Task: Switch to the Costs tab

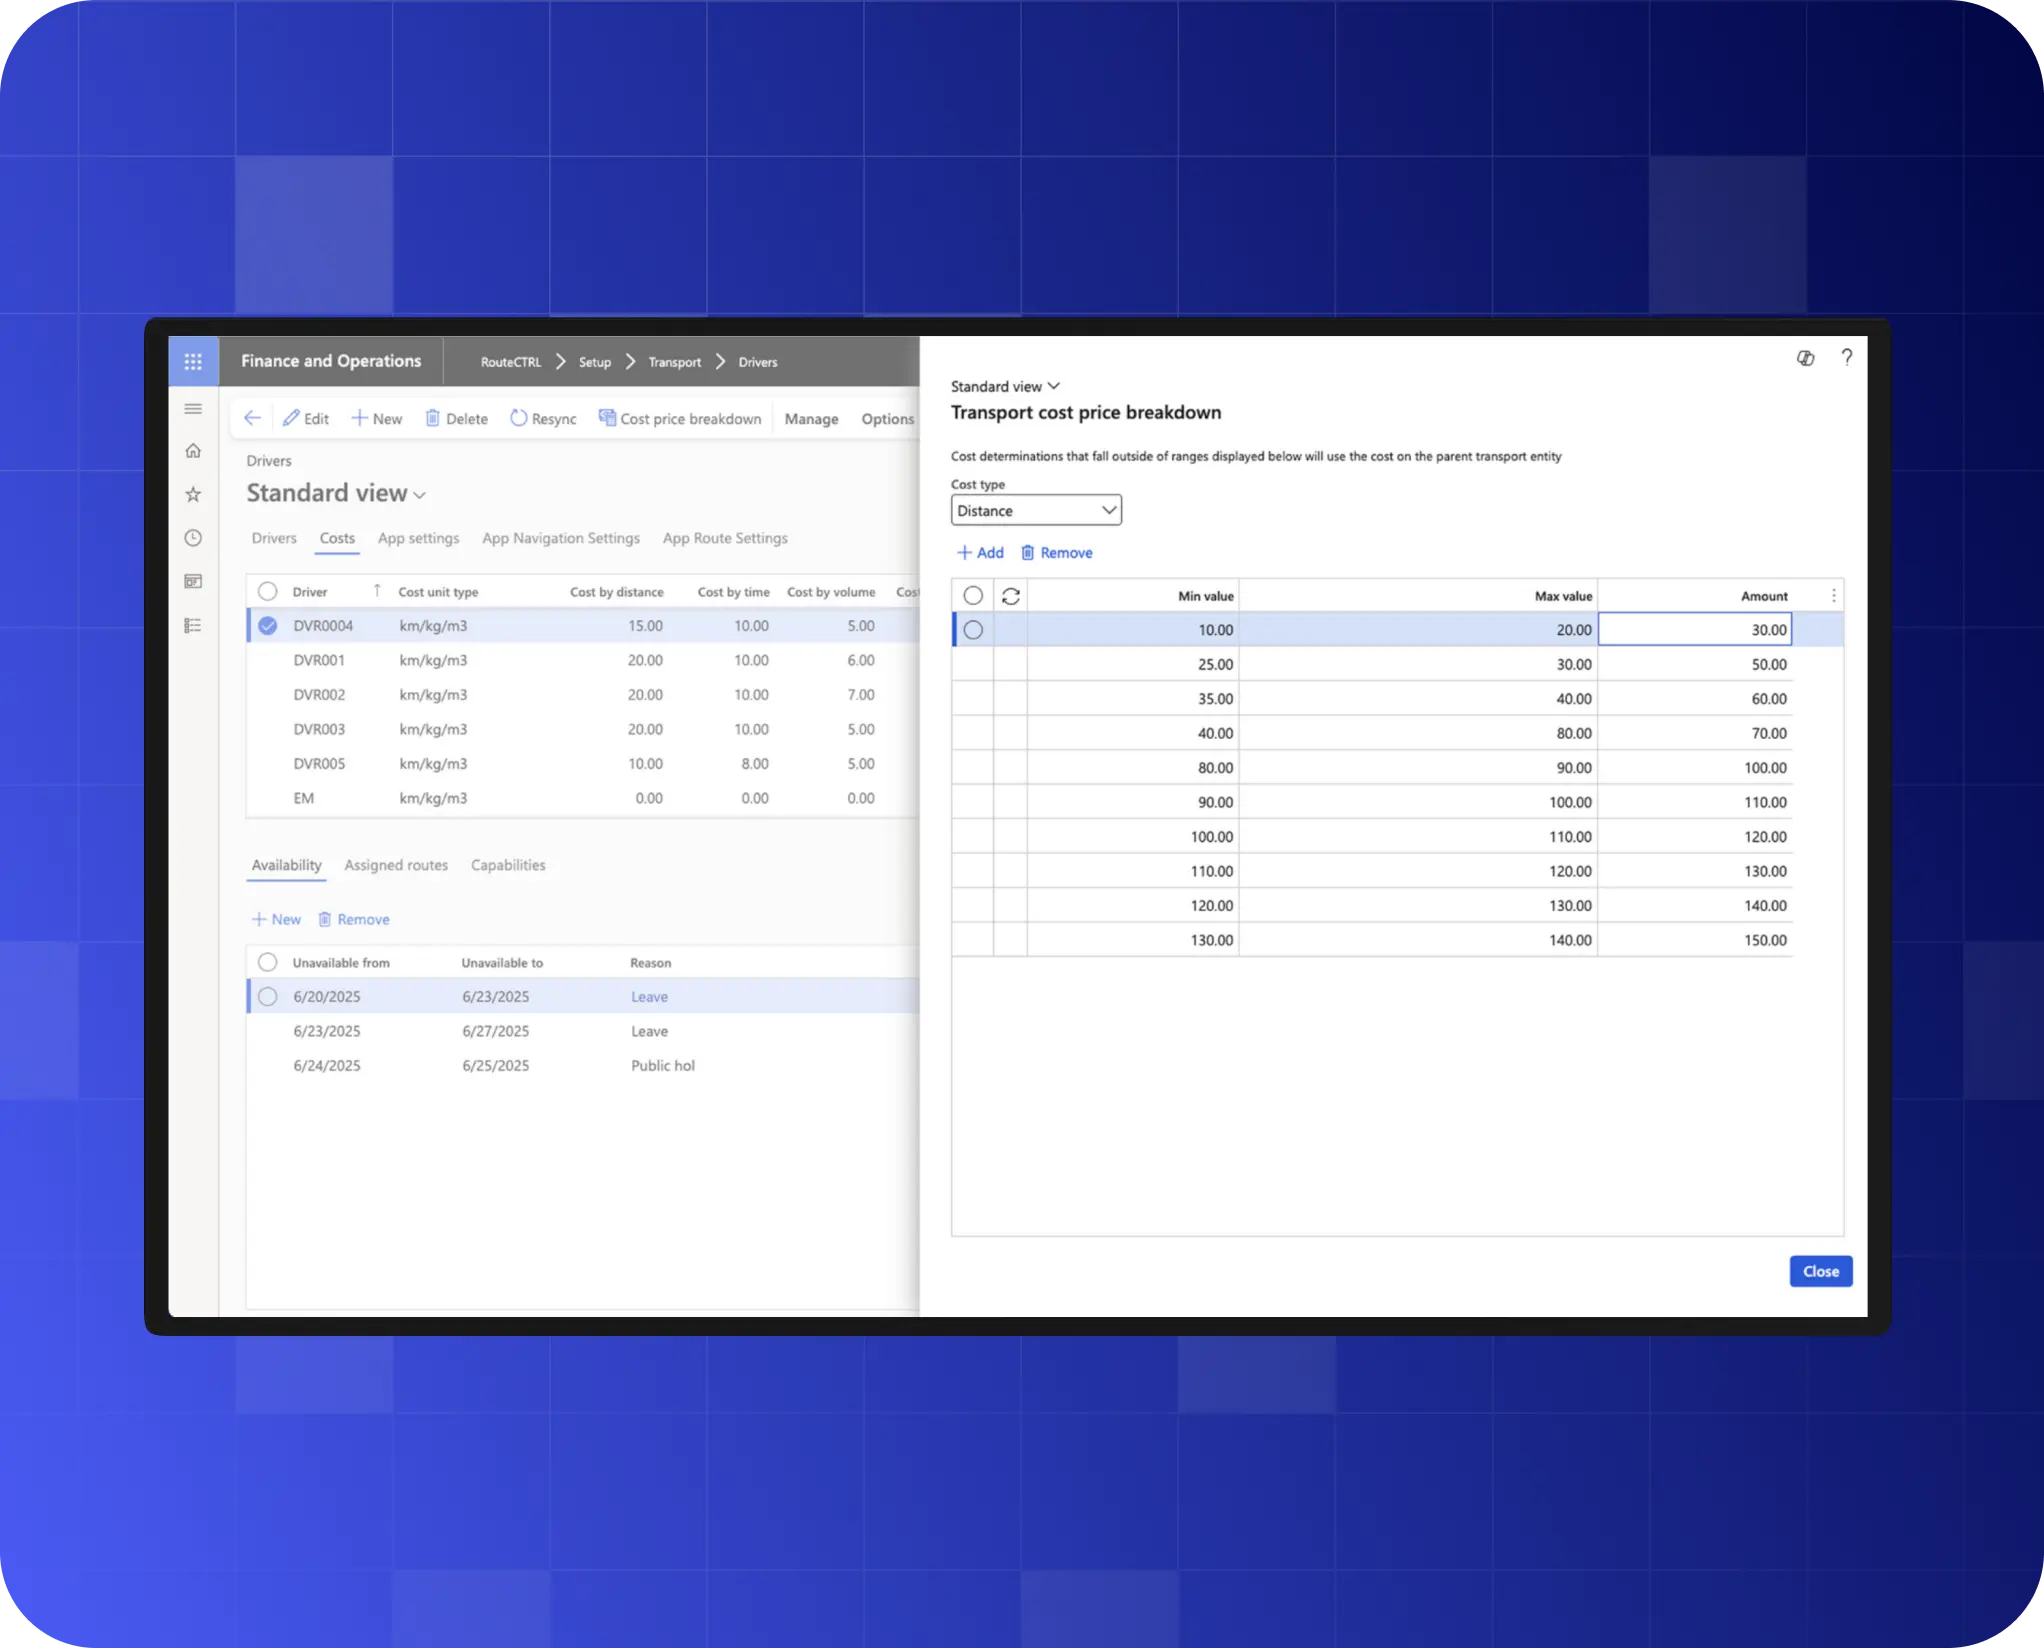Action: tap(337, 538)
